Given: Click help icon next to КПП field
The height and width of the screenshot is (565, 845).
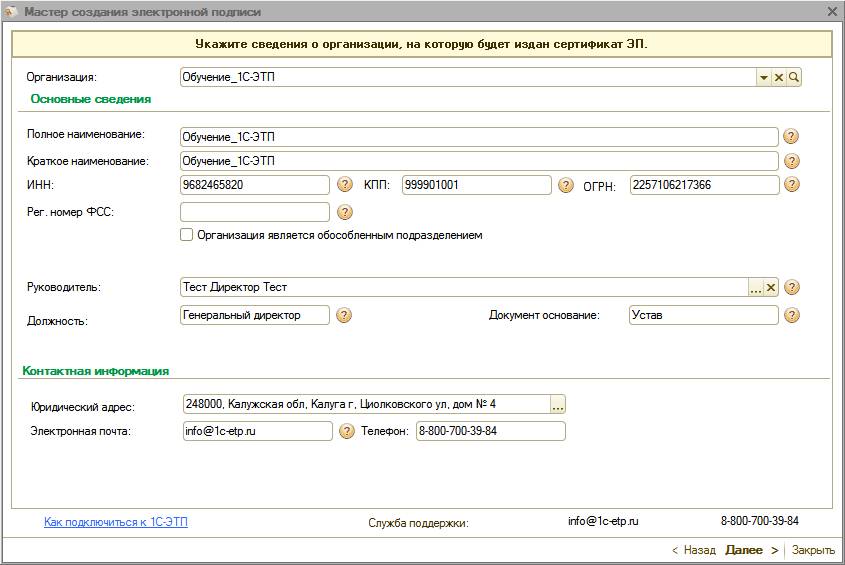Looking at the screenshot, I should click(566, 185).
